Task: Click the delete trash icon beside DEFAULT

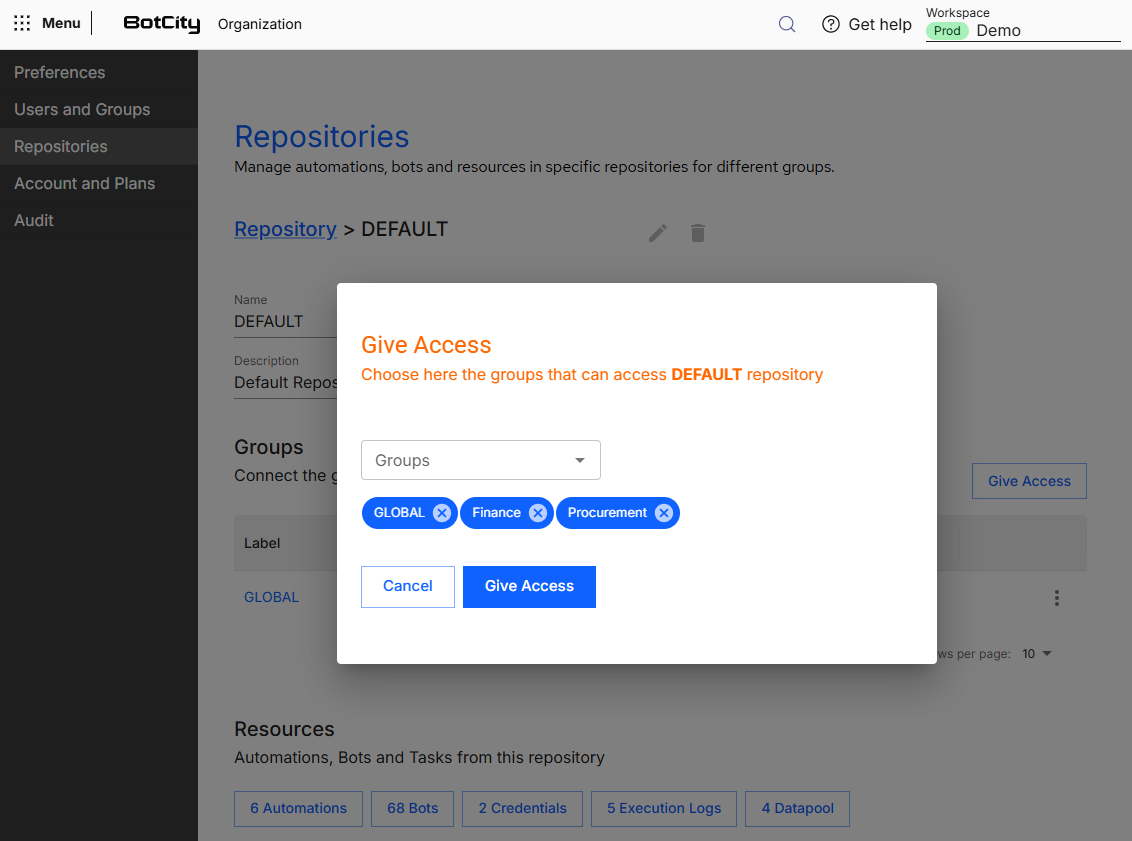Action: (697, 233)
